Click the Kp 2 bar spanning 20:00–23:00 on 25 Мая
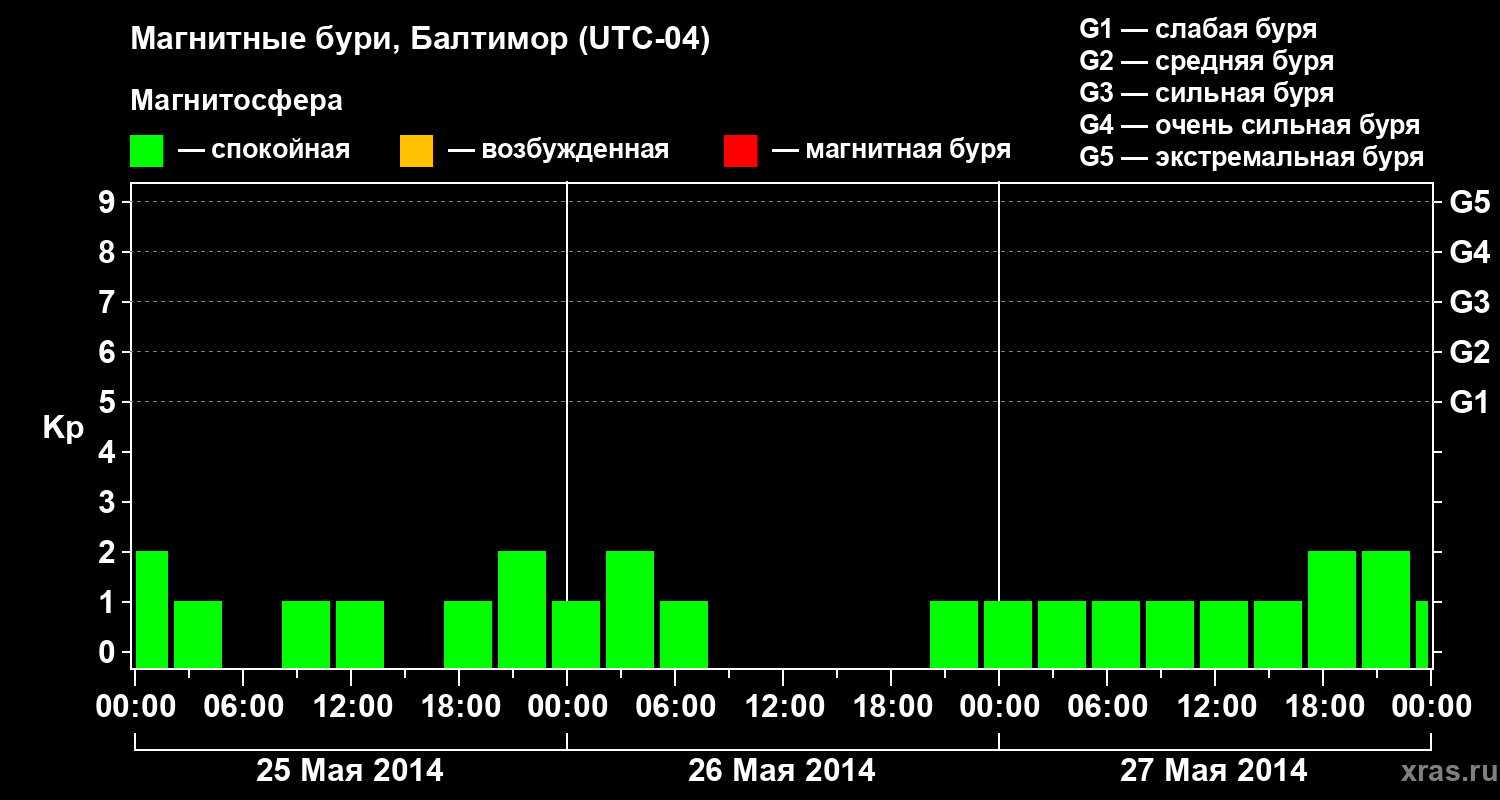 522,610
